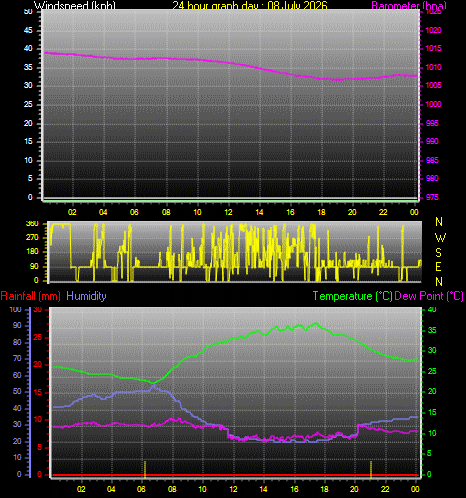Click 1020 on the barometer axis

pos(433,30)
